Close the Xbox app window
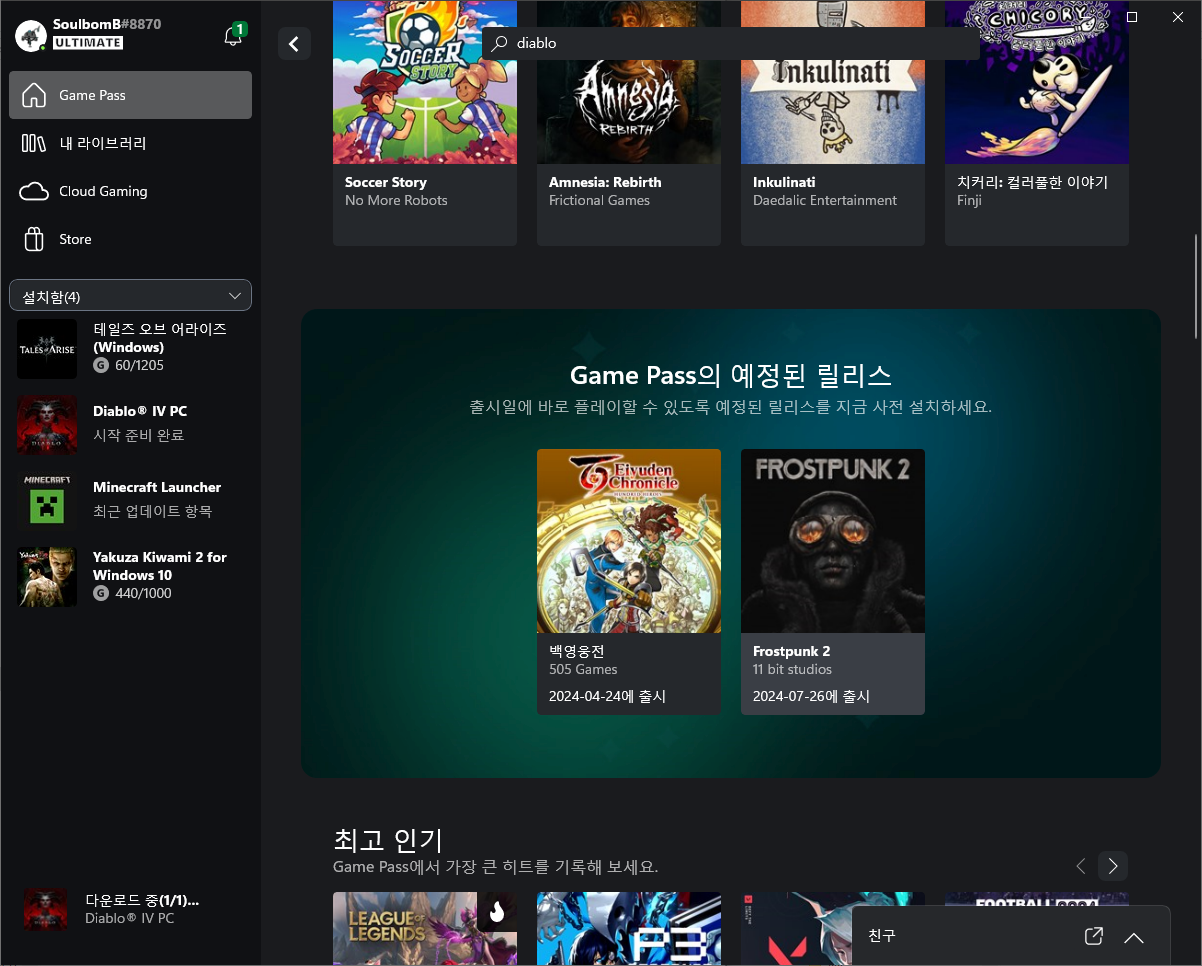This screenshot has width=1202, height=966. (1178, 17)
